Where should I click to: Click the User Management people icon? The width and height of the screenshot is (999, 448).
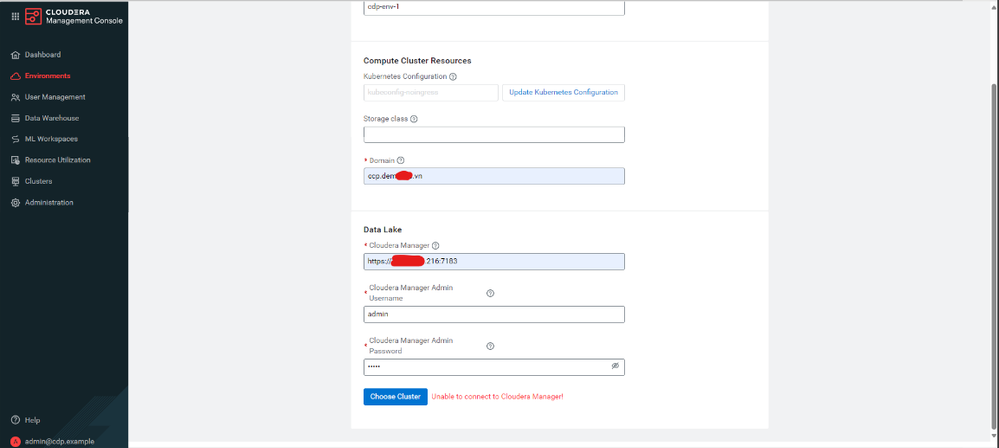(x=15, y=97)
